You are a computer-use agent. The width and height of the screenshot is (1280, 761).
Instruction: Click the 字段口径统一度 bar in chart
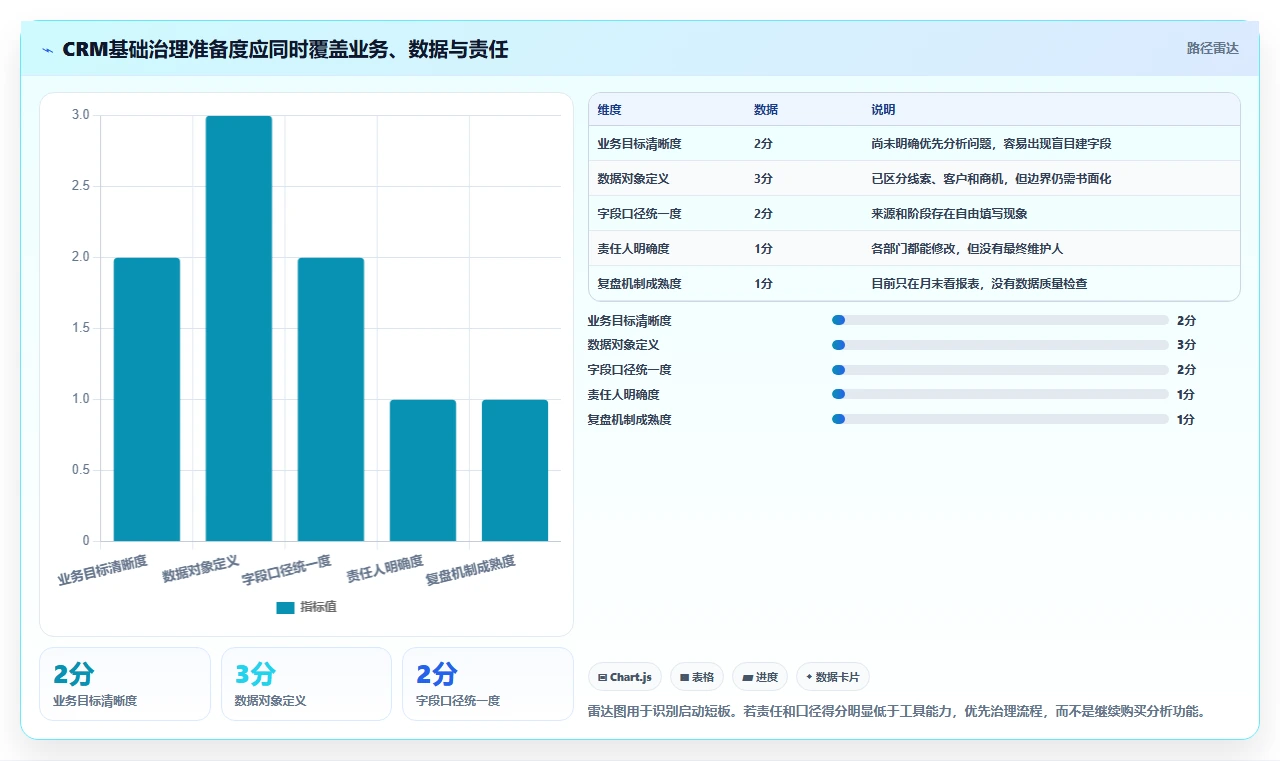(x=331, y=399)
